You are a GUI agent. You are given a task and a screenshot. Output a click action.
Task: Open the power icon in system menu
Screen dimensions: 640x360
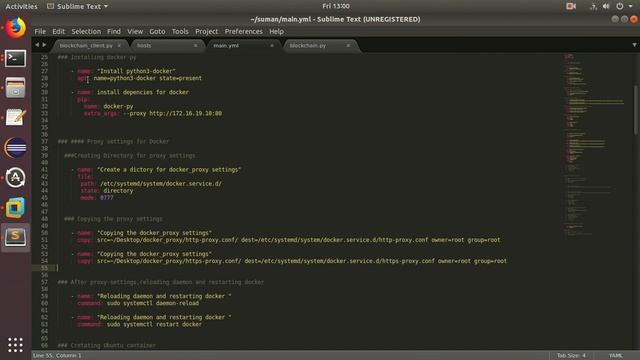[620, 6]
